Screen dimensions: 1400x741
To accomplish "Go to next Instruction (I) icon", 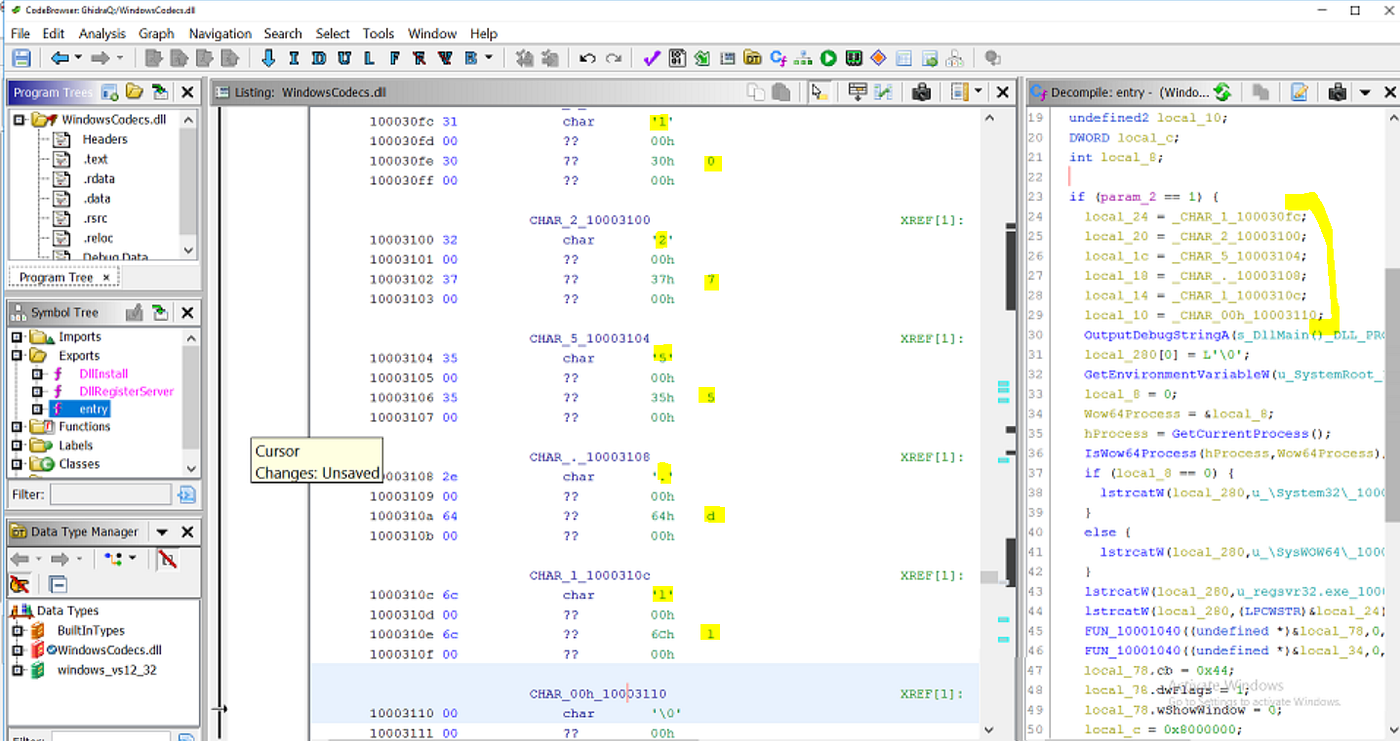I will click(x=293, y=58).
